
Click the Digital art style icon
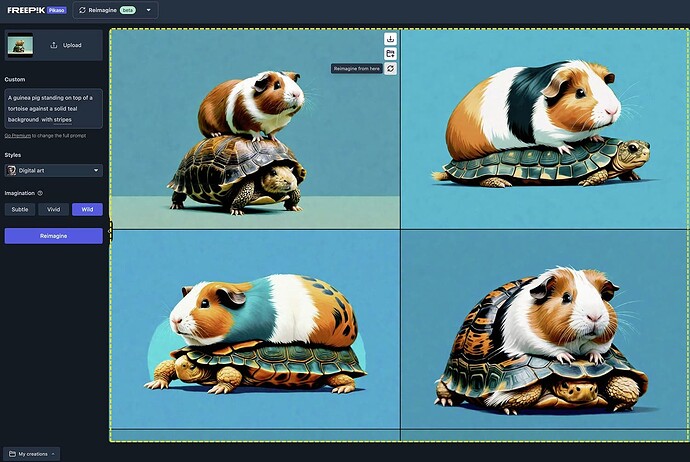[x=12, y=171]
